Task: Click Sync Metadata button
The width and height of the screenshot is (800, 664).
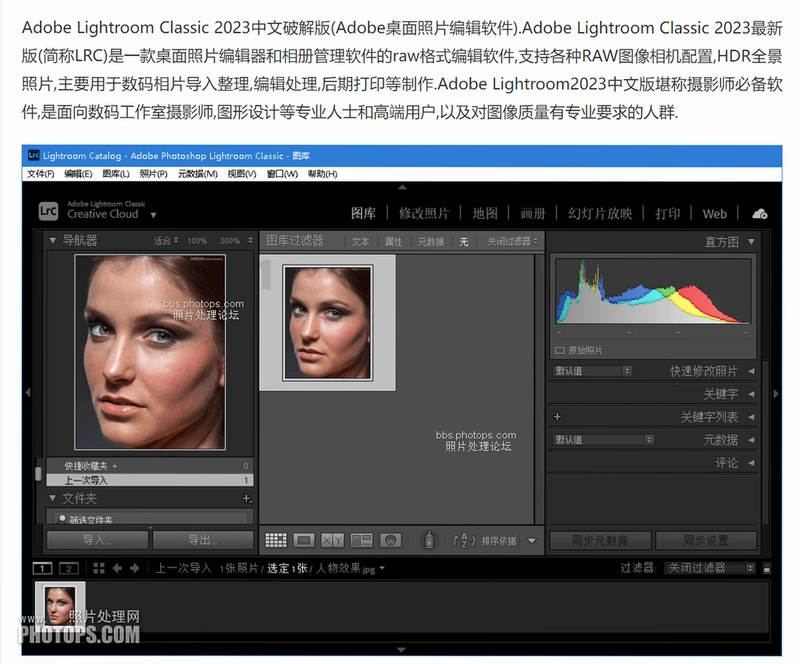Action: pos(600,540)
